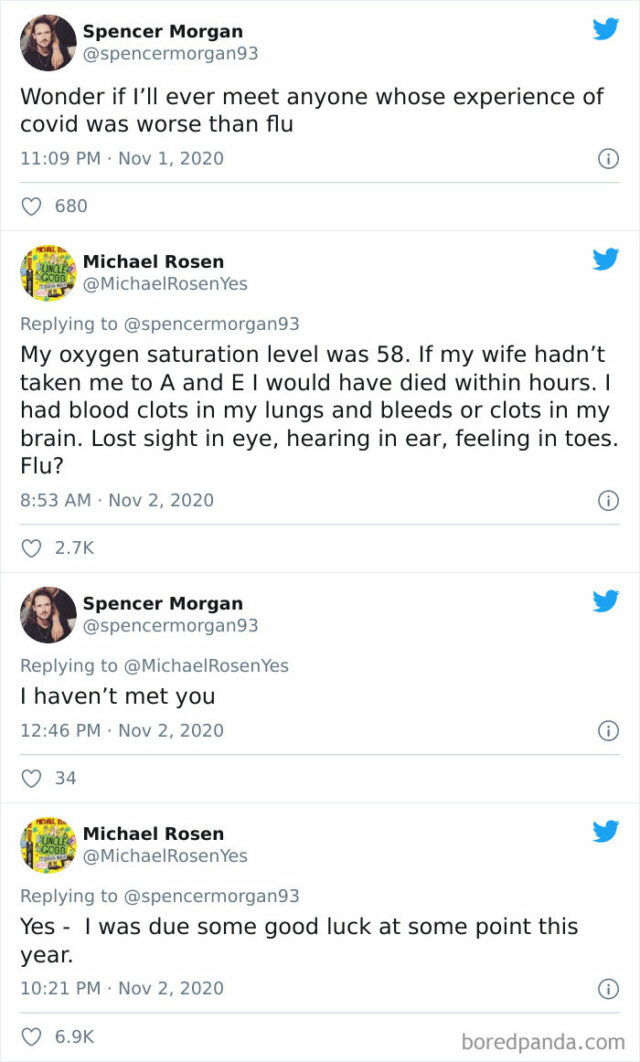Click the Twitter bird icon on Spencer Morgan's first tweet
This screenshot has width=640, height=1062.
click(606, 29)
